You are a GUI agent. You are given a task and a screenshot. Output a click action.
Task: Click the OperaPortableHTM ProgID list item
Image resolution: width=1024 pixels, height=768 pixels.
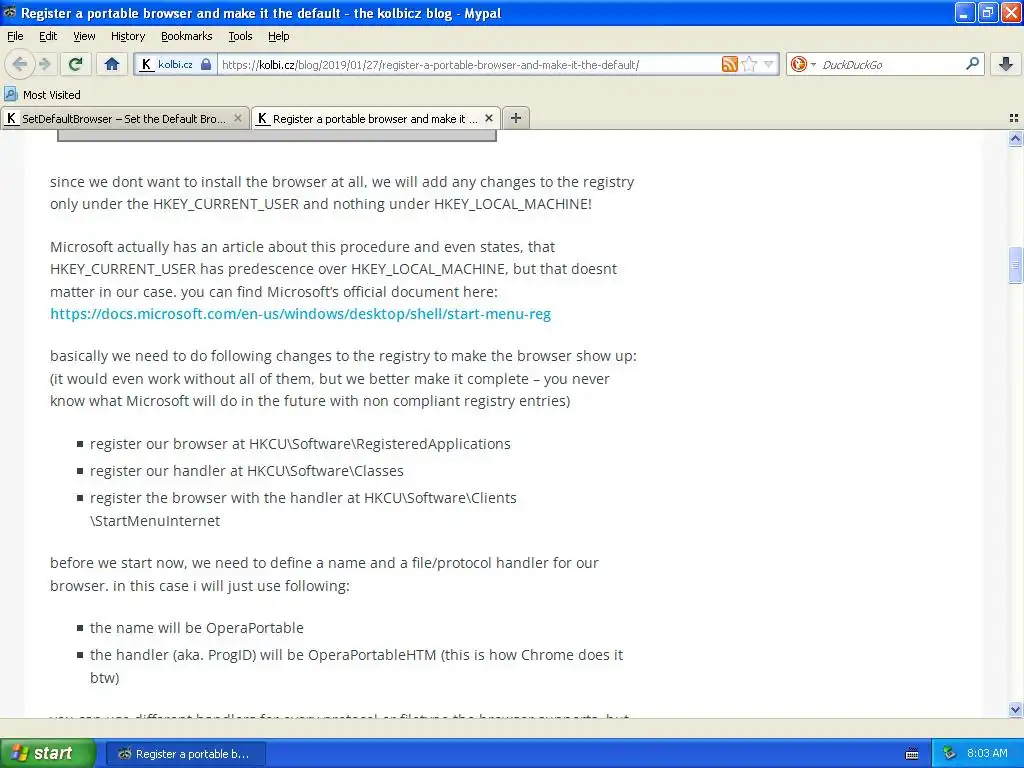click(357, 666)
